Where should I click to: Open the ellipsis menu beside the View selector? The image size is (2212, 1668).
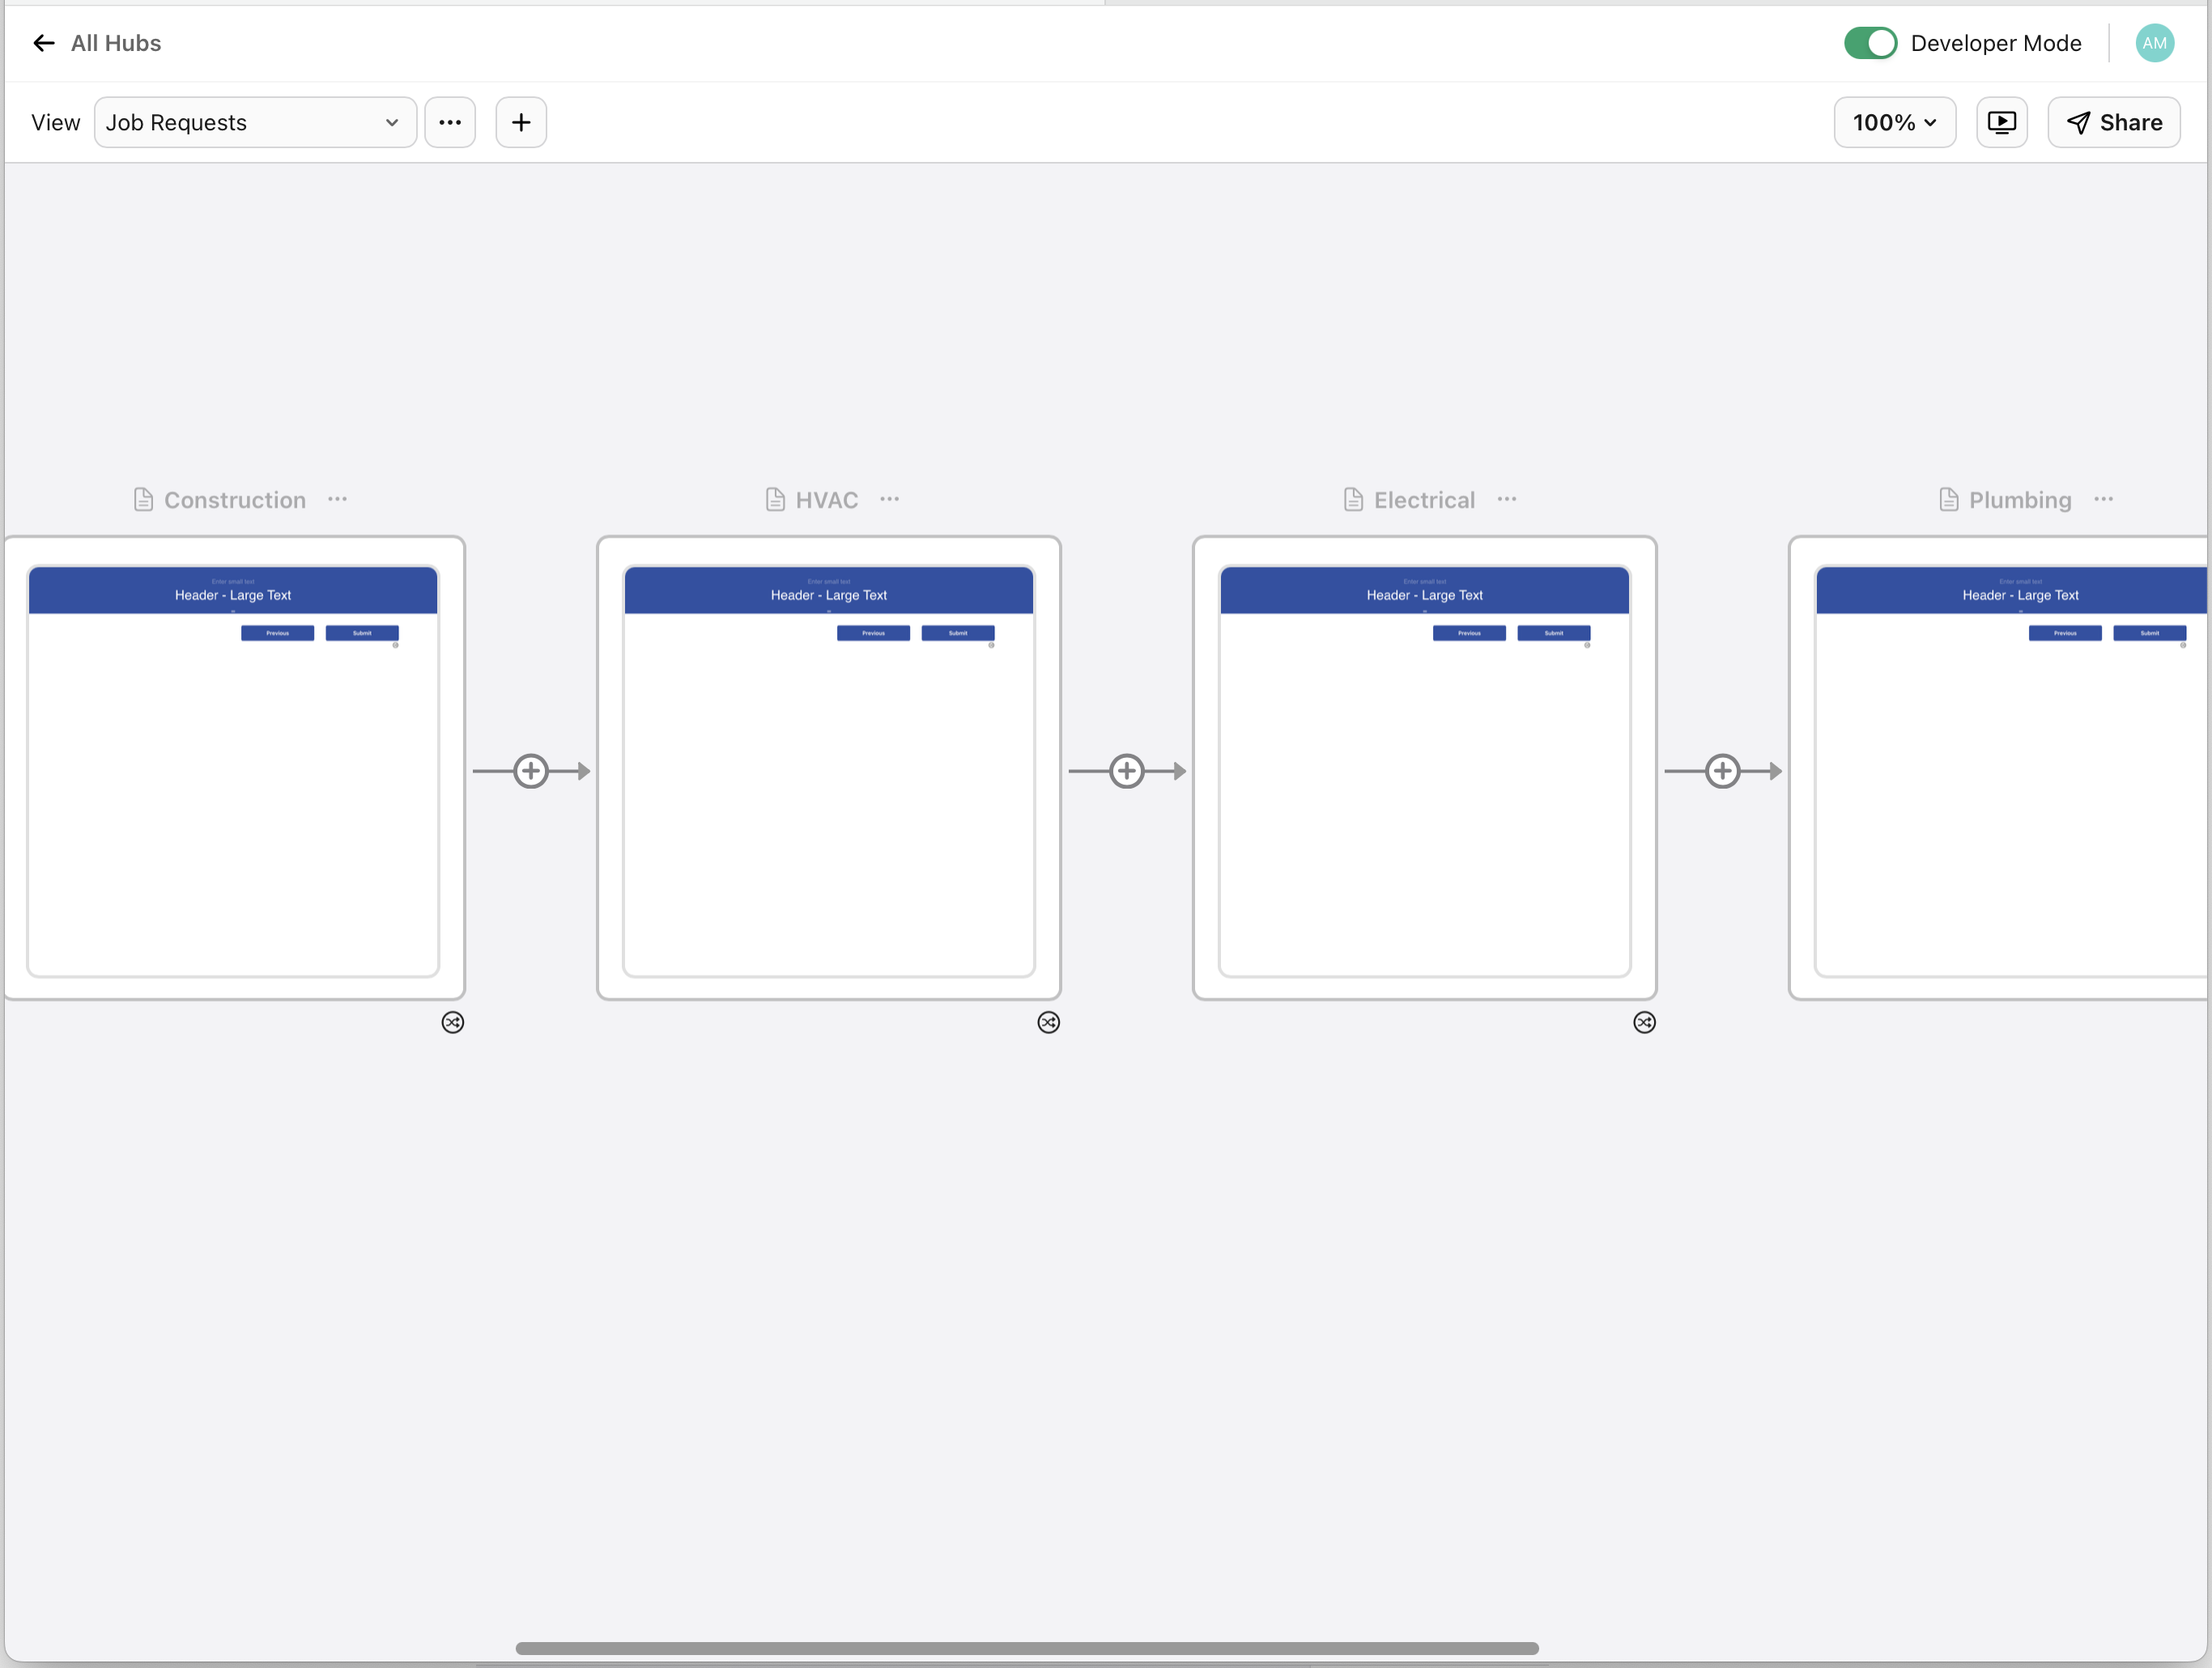pos(450,122)
